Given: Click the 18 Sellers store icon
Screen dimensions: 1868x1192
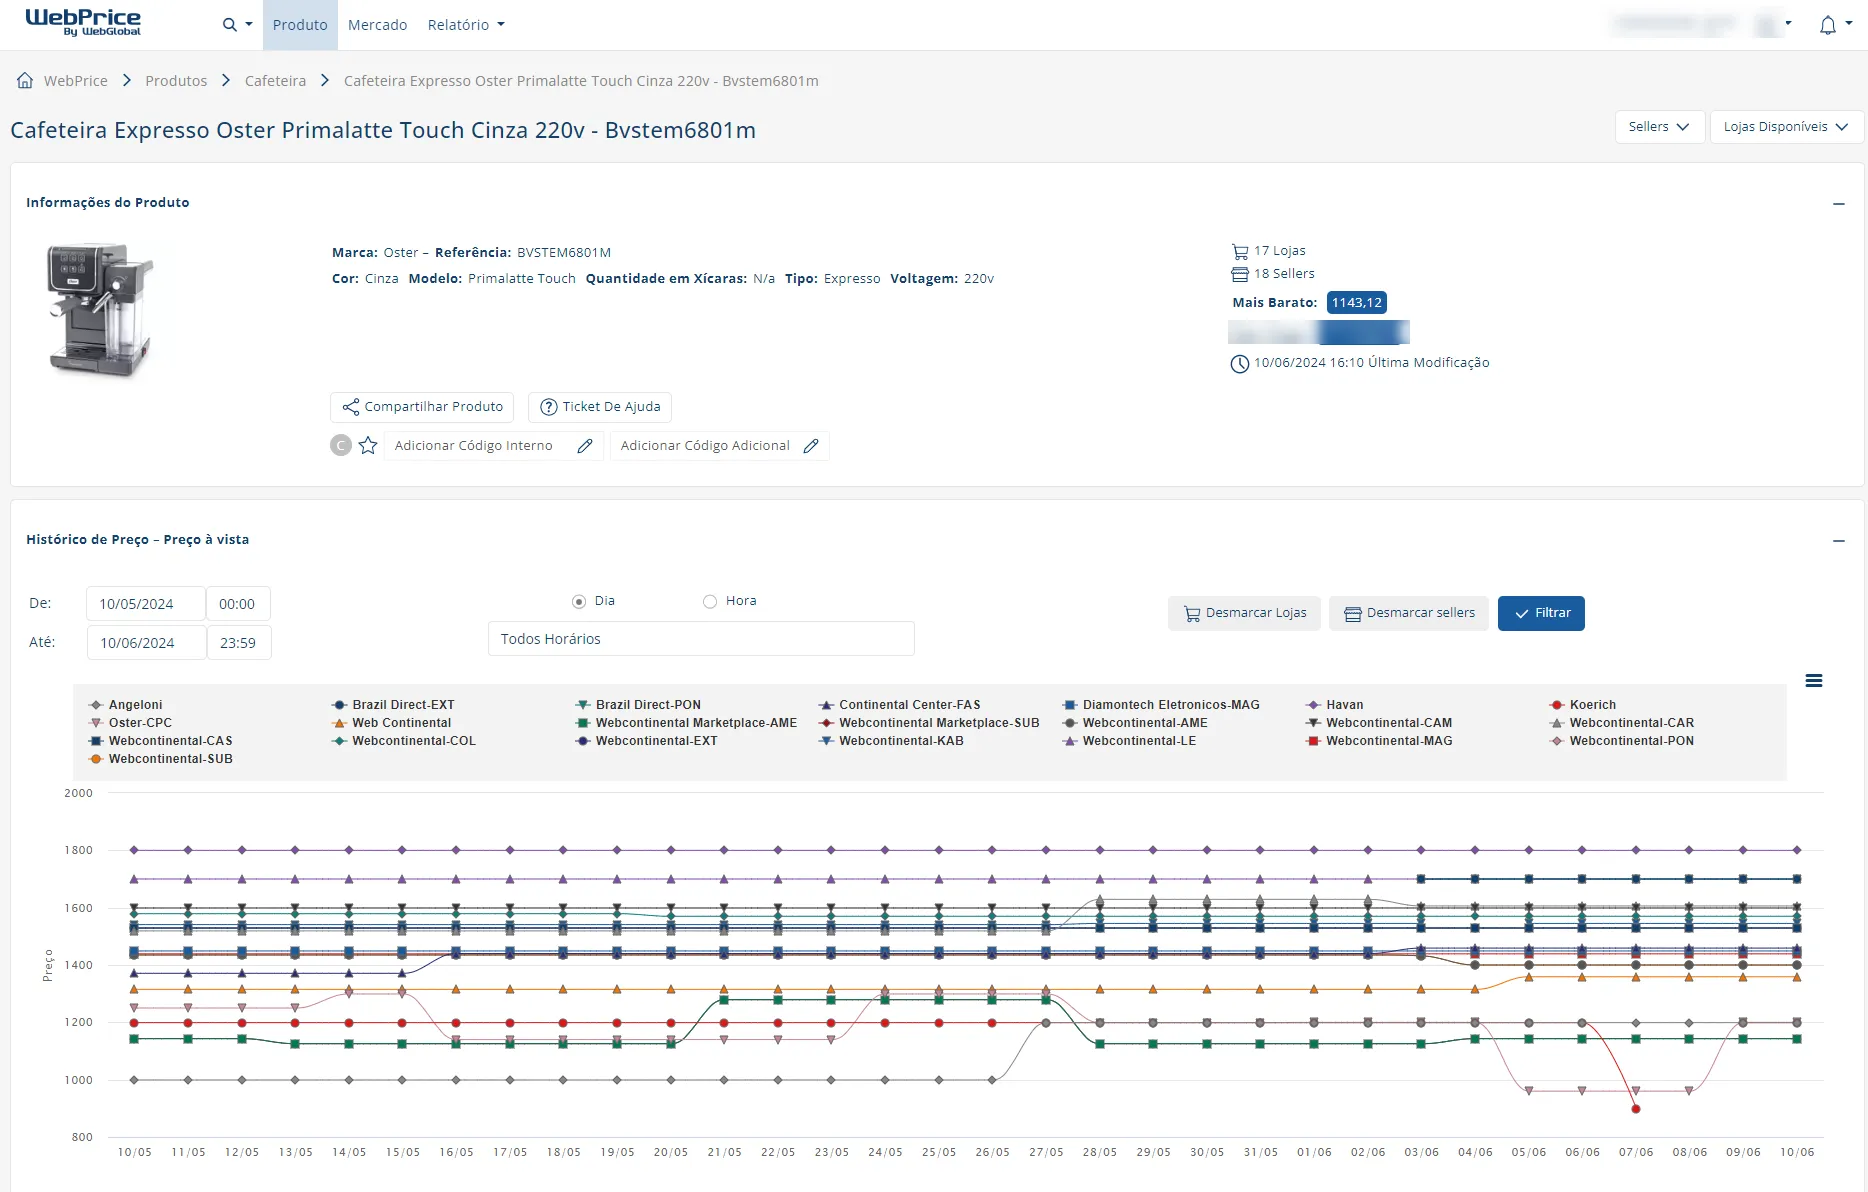Looking at the screenshot, I should tap(1240, 274).
